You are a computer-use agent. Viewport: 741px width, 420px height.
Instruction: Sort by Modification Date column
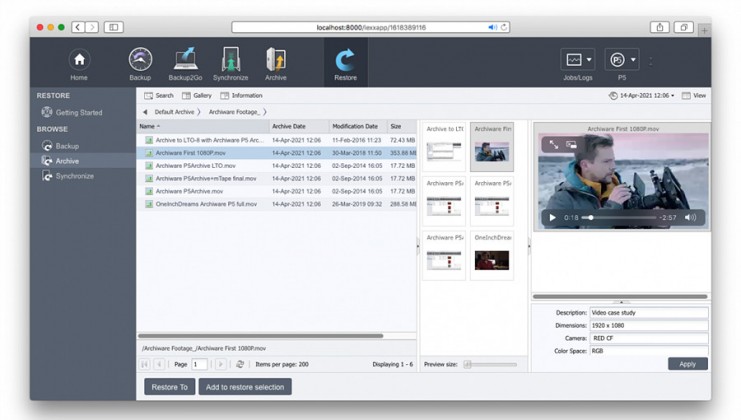tap(358, 126)
